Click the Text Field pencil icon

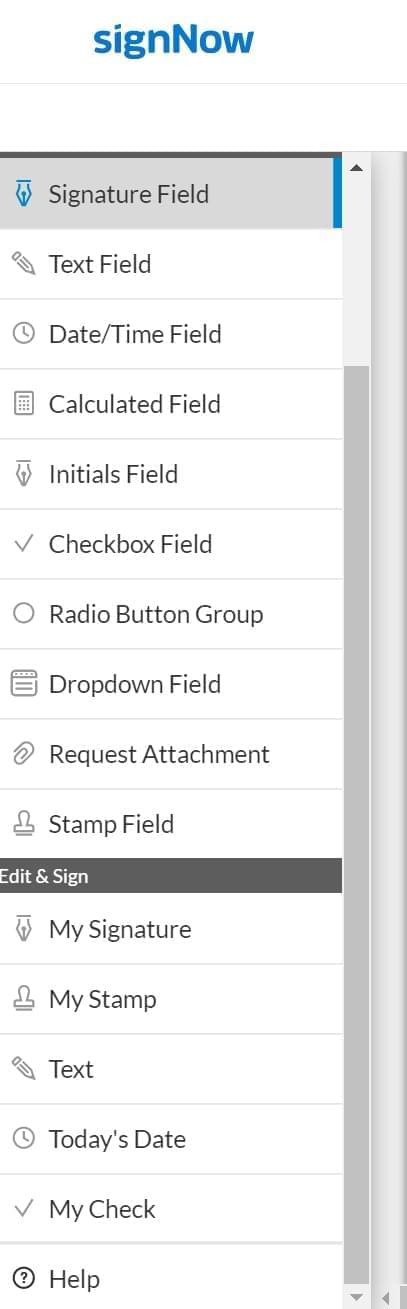23,264
